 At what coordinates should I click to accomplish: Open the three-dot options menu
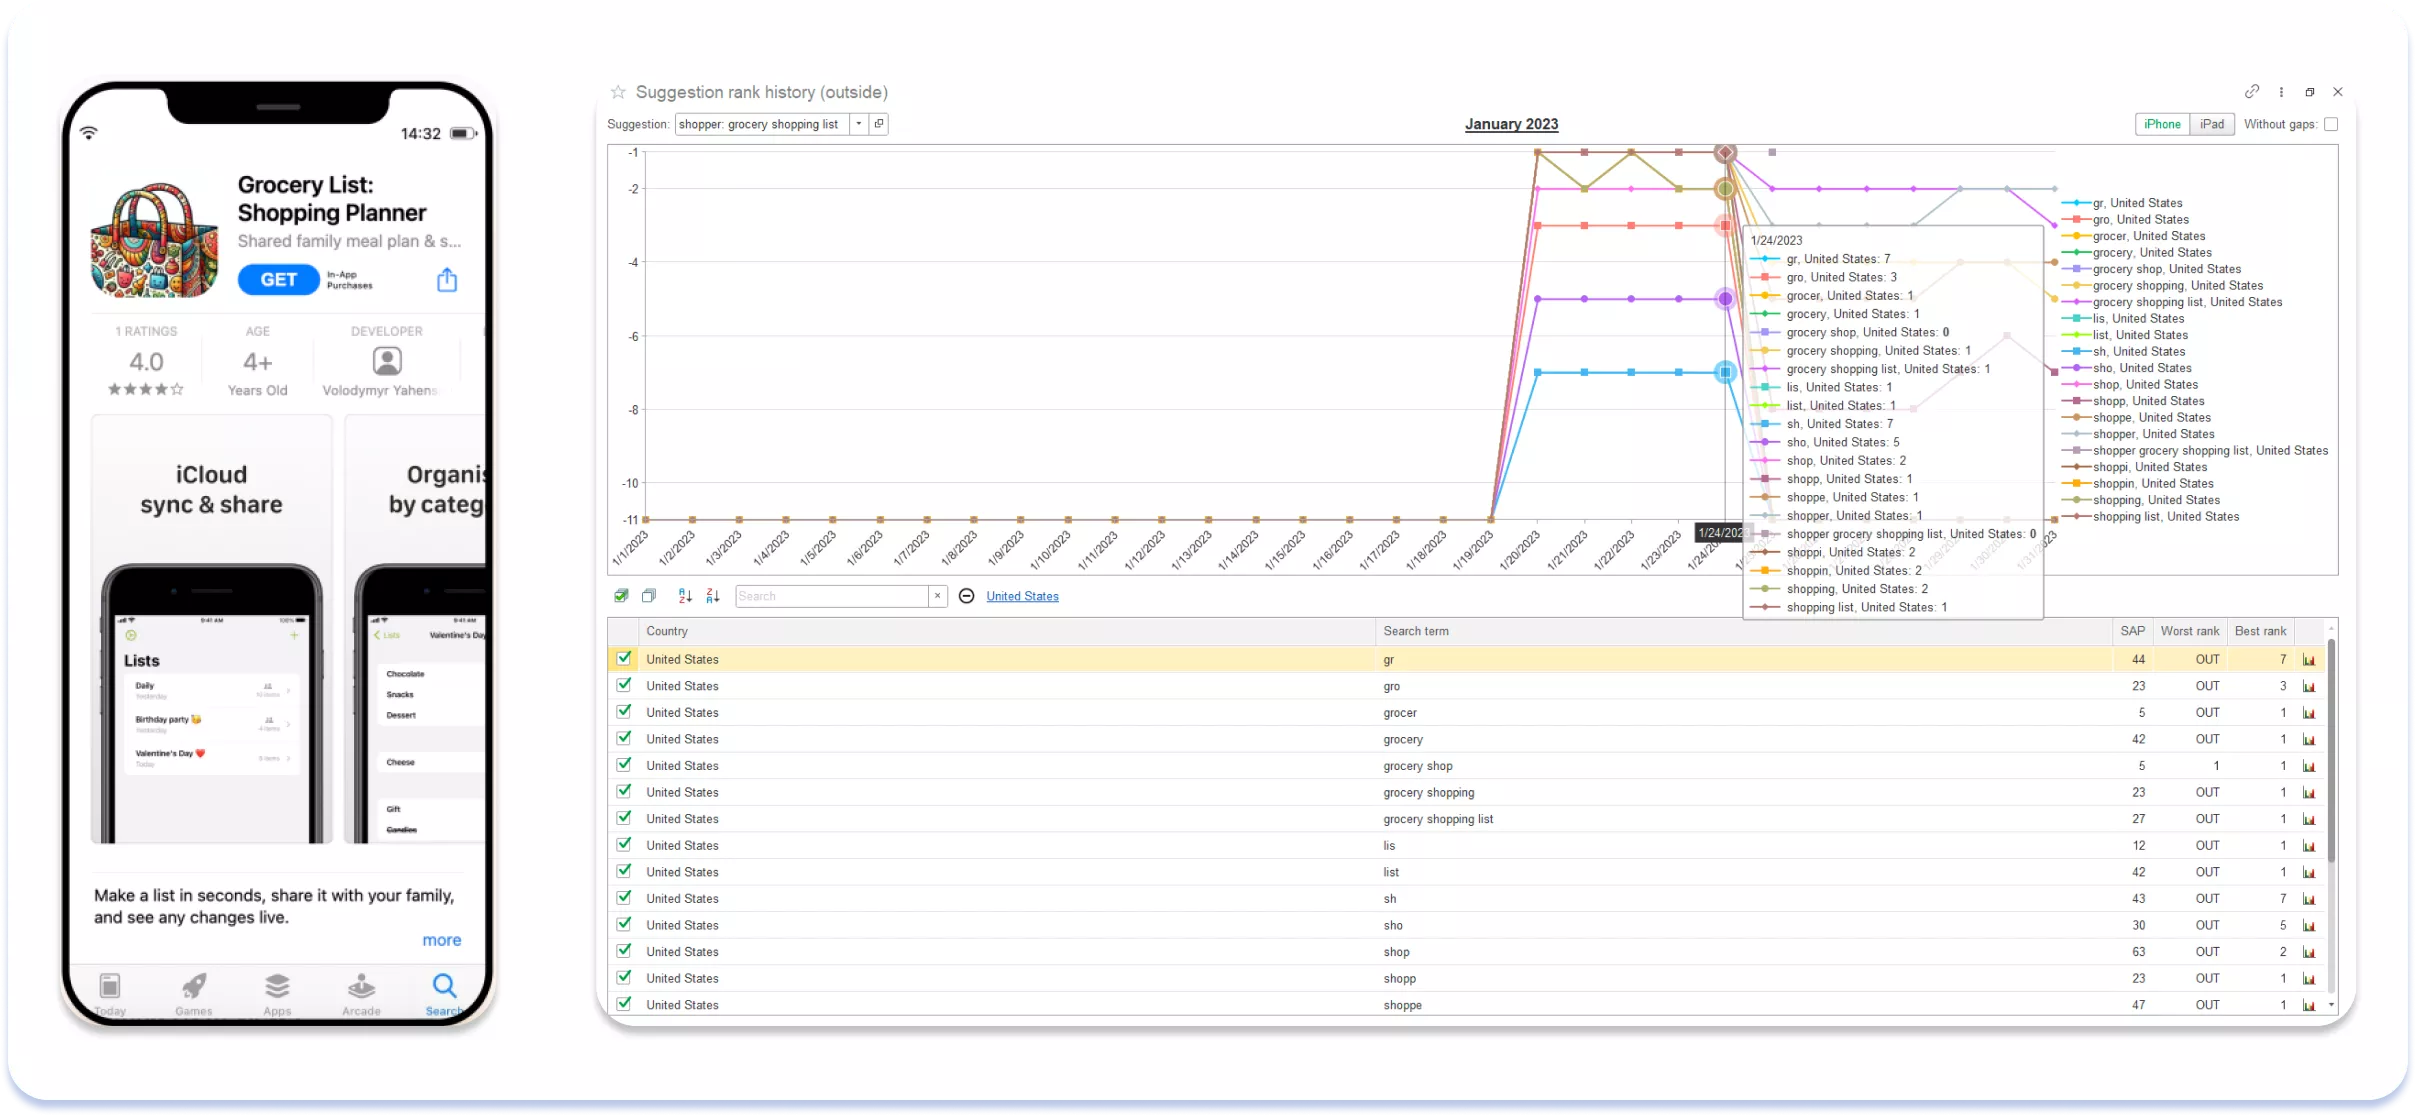pos(2281,92)
